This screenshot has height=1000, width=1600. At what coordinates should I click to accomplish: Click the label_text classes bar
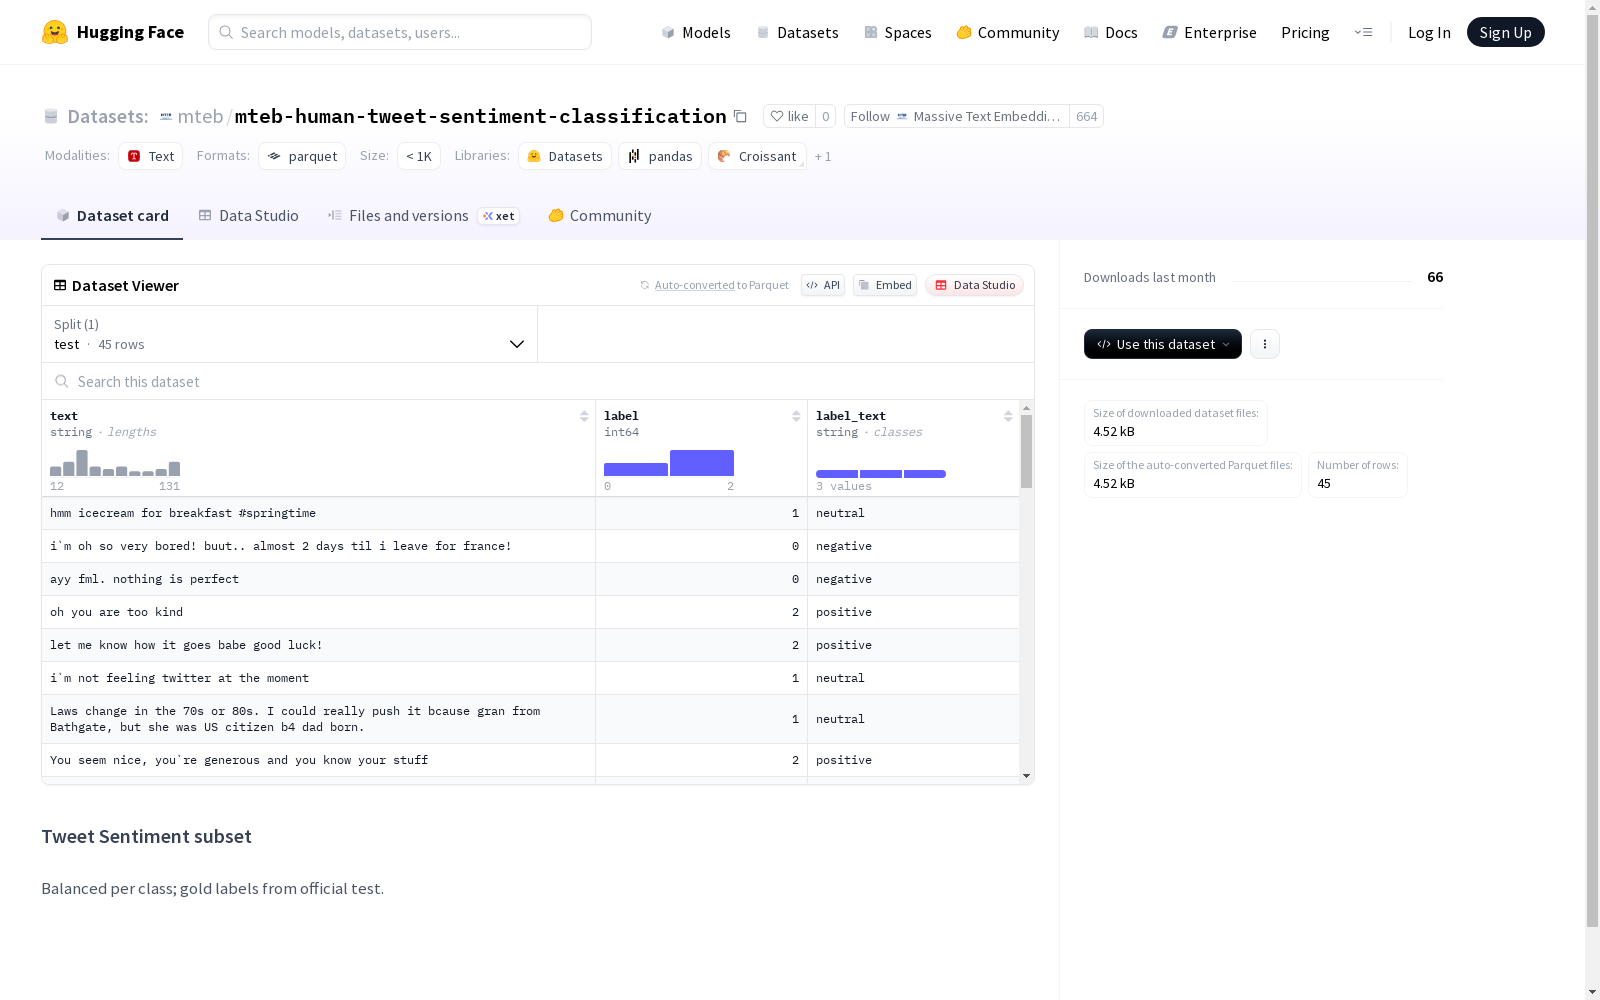[x=881, y=474]
